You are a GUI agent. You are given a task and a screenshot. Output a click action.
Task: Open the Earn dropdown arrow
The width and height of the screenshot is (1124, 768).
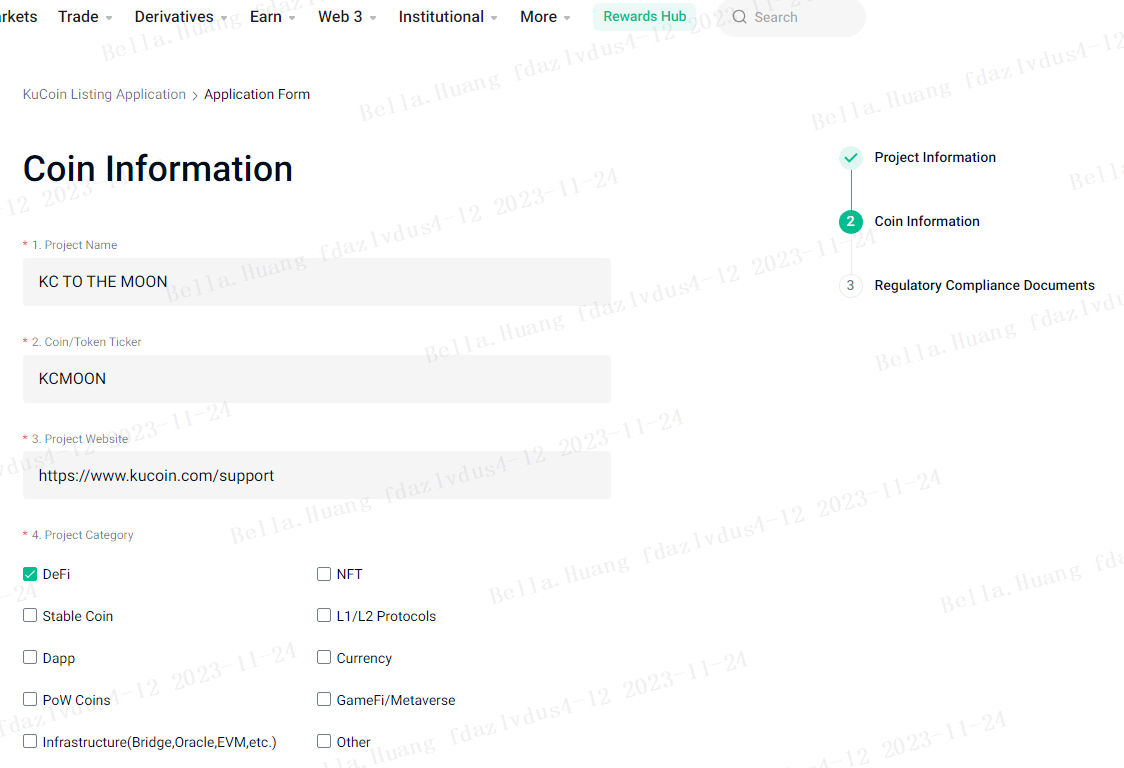(292, 18)
